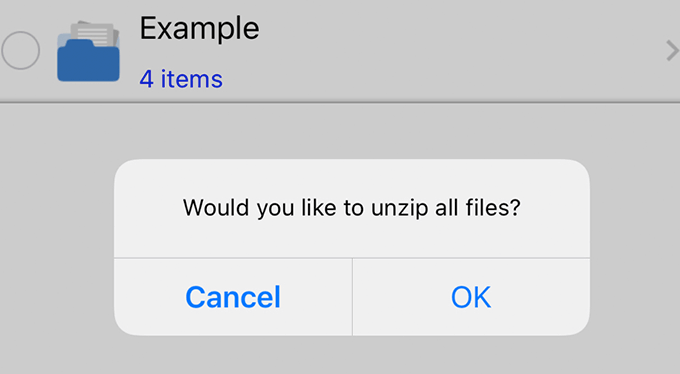
Task: Click the "Would you like to unzip" message
Action: pyautogui.click(x=352, y=207)
